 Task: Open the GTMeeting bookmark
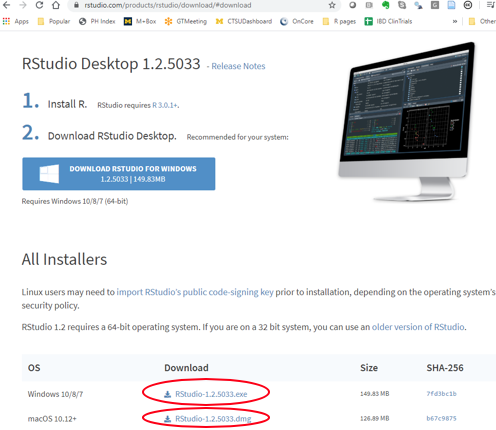(186, 21)
